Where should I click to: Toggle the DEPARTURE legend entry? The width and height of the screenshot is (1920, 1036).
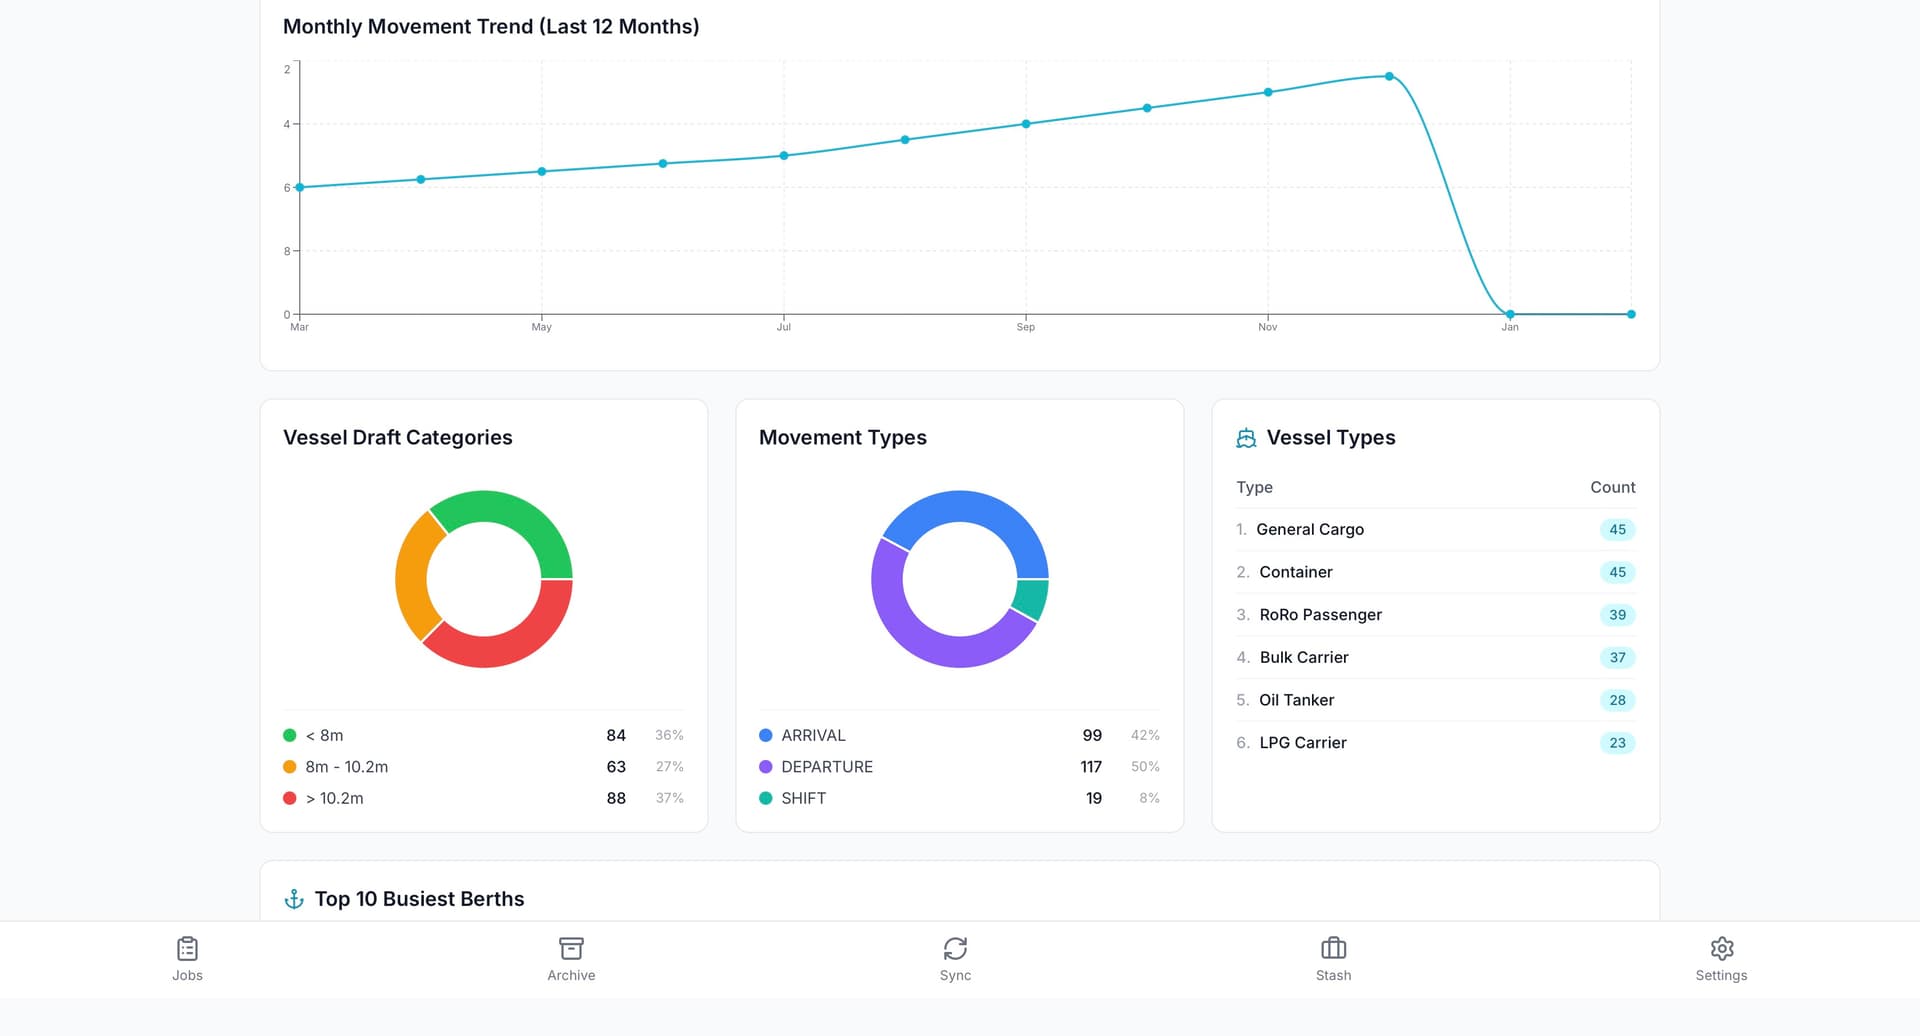pyautogui.click(x=827, y=766)
